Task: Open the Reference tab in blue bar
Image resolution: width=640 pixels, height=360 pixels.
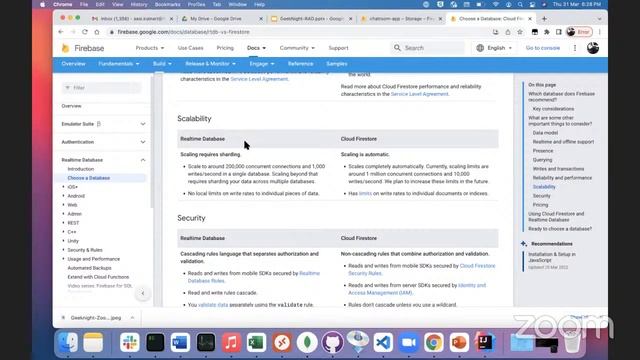Action: [300, 64]
